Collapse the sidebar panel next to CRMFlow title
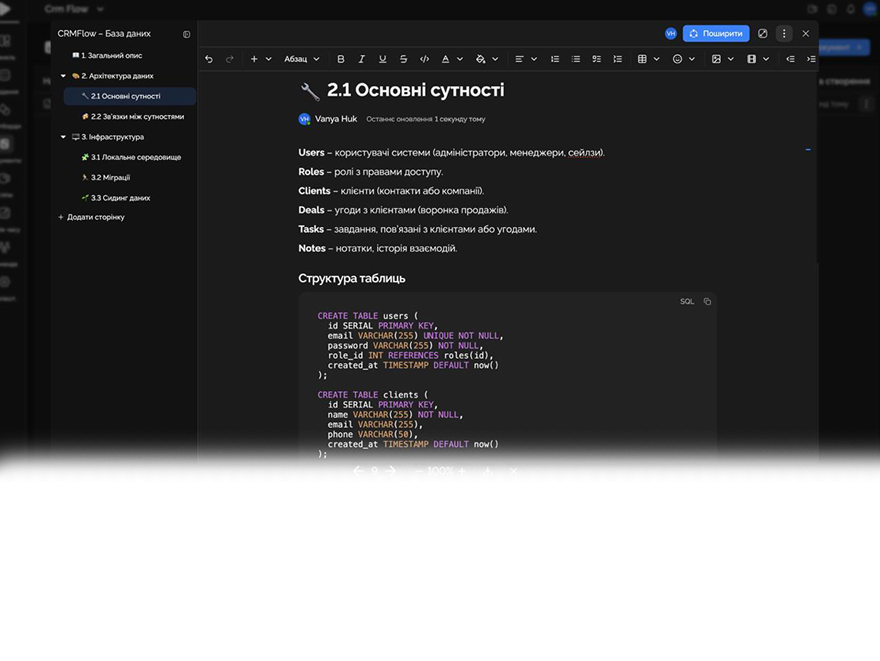 click(x=187, y=34)
